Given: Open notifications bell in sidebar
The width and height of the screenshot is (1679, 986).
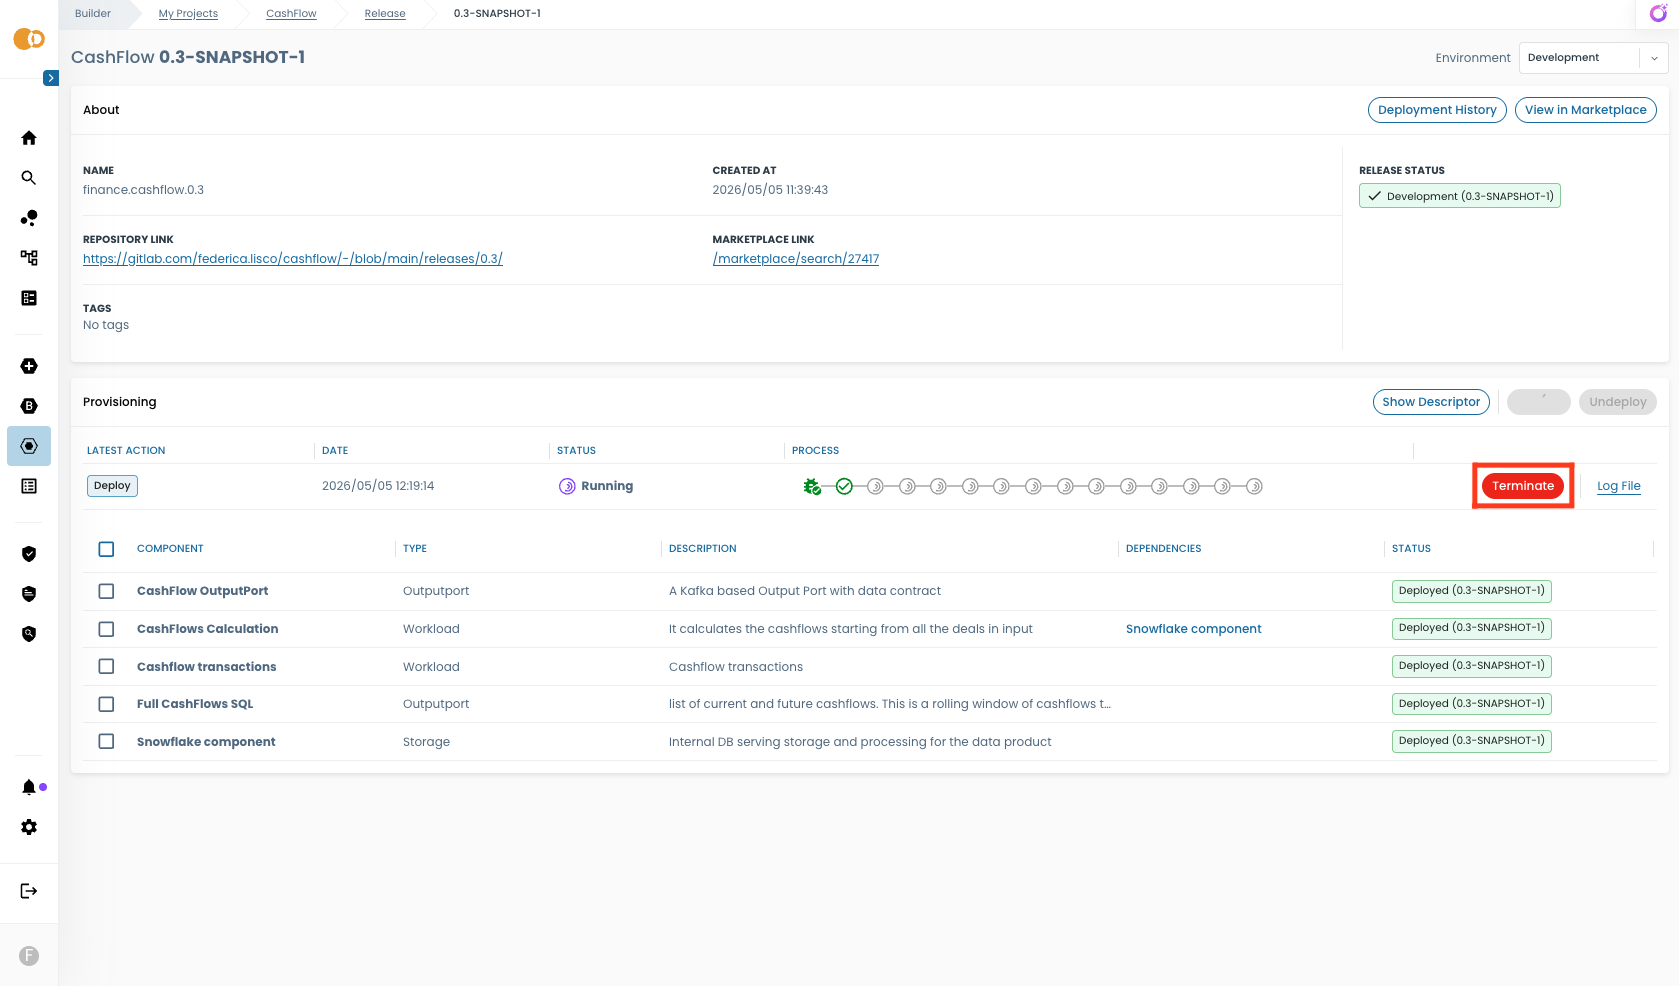Looking at the screenshot, I should coord(29,787).
